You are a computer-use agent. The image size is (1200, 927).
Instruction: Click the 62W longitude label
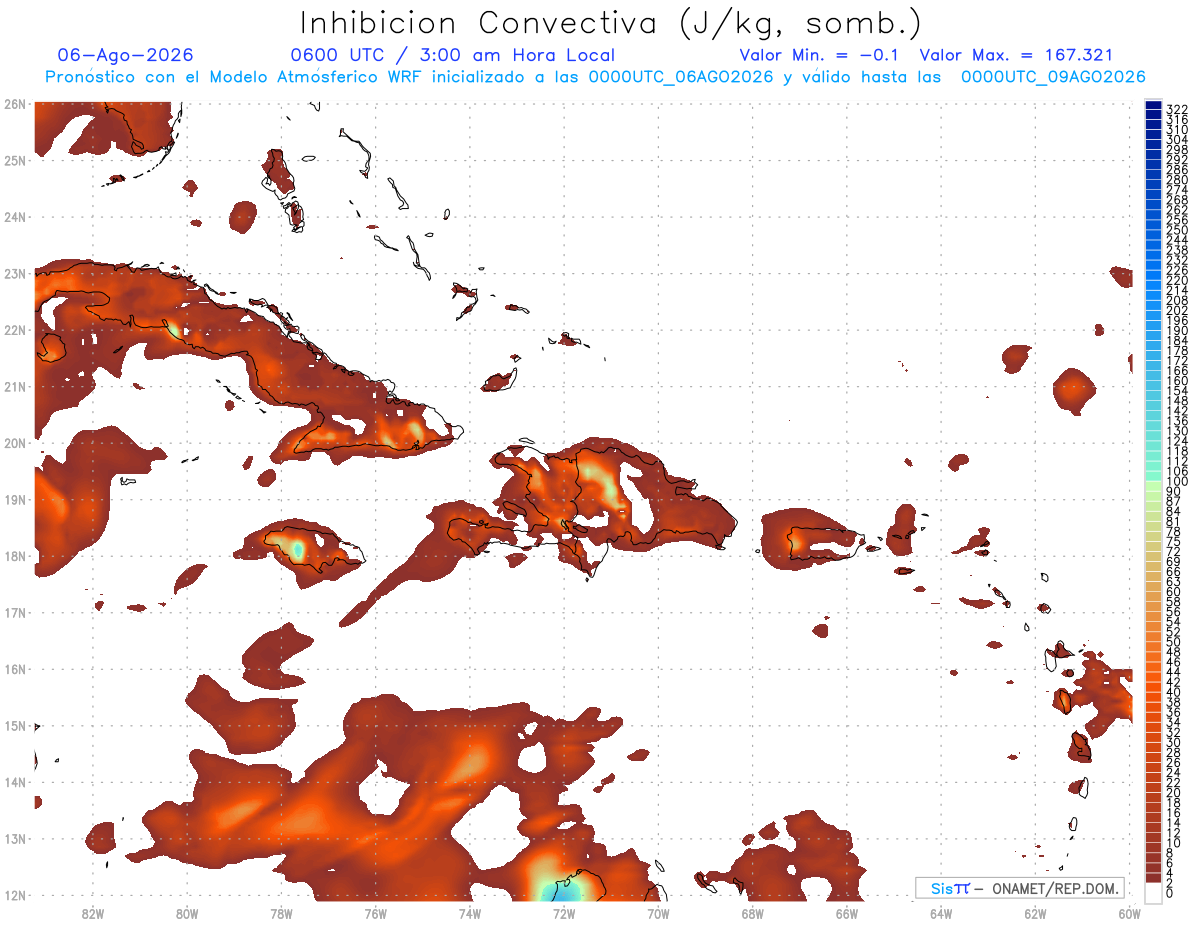[1036, 913]
